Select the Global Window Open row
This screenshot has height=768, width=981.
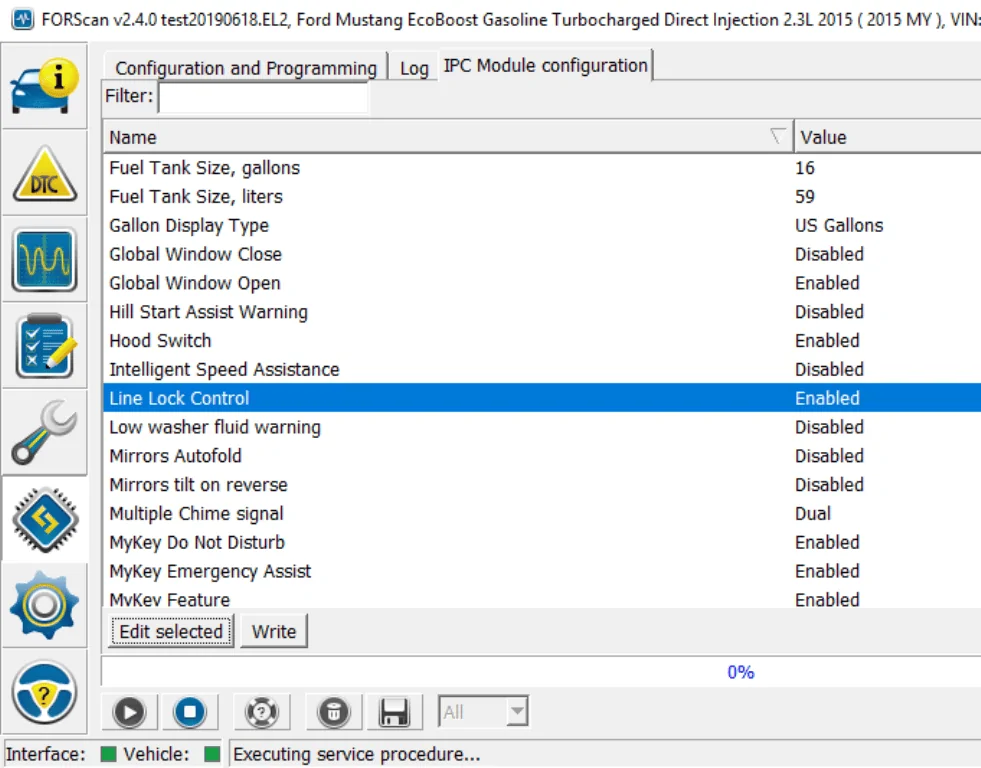[542, 283]
